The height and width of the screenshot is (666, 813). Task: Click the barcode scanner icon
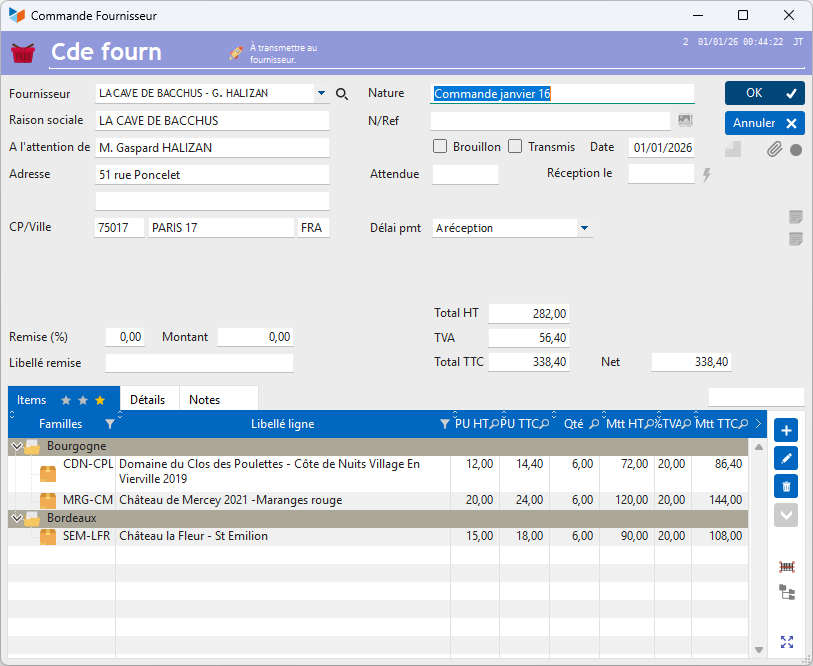click(x=787, y=566)
